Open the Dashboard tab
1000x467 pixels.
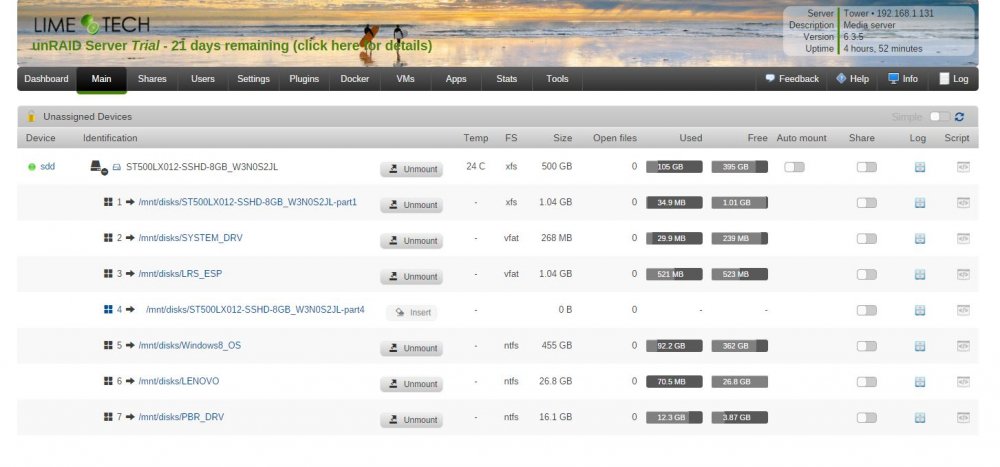pos(47,79)
